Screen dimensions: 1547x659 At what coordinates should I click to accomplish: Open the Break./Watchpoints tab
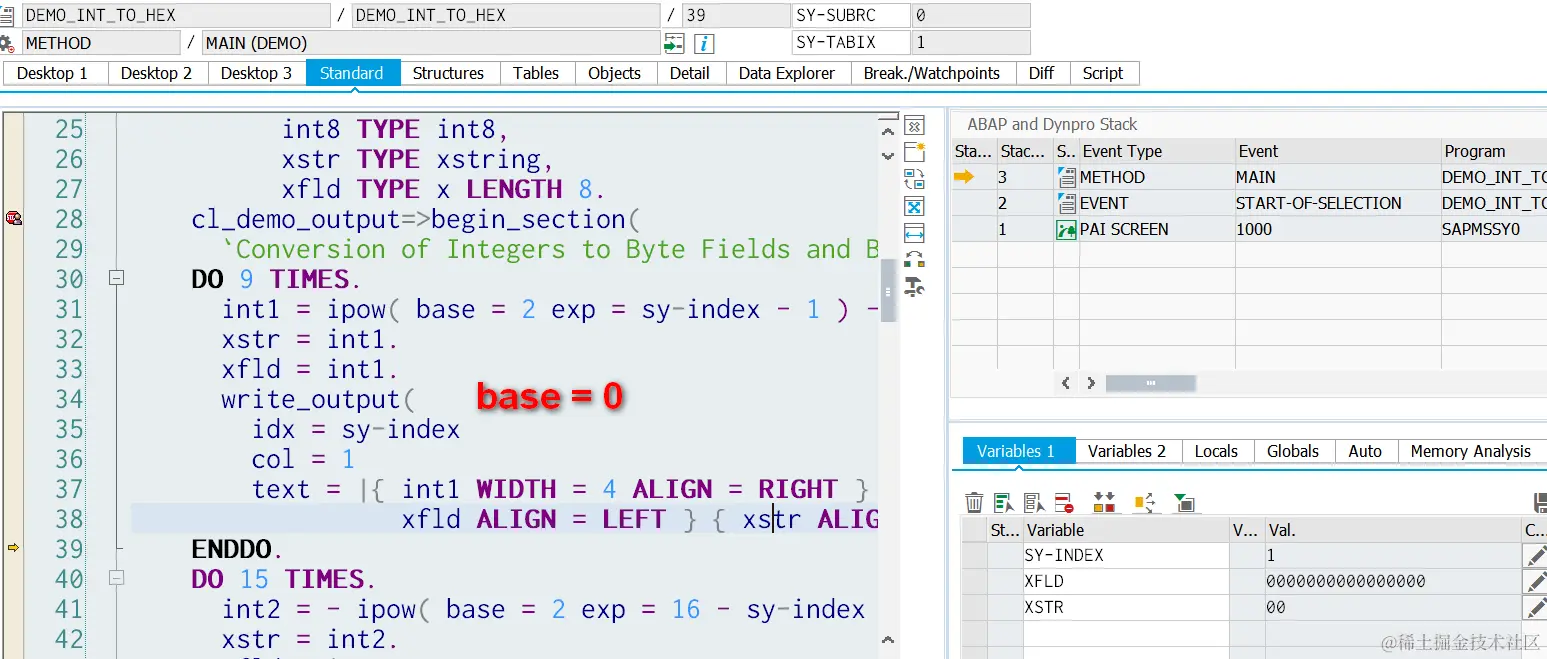point(932,73)
